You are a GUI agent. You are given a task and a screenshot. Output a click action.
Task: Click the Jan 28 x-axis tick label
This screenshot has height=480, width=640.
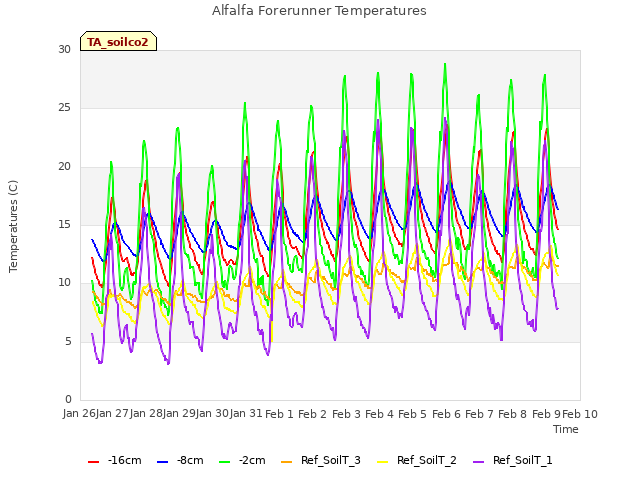point(146,414)
